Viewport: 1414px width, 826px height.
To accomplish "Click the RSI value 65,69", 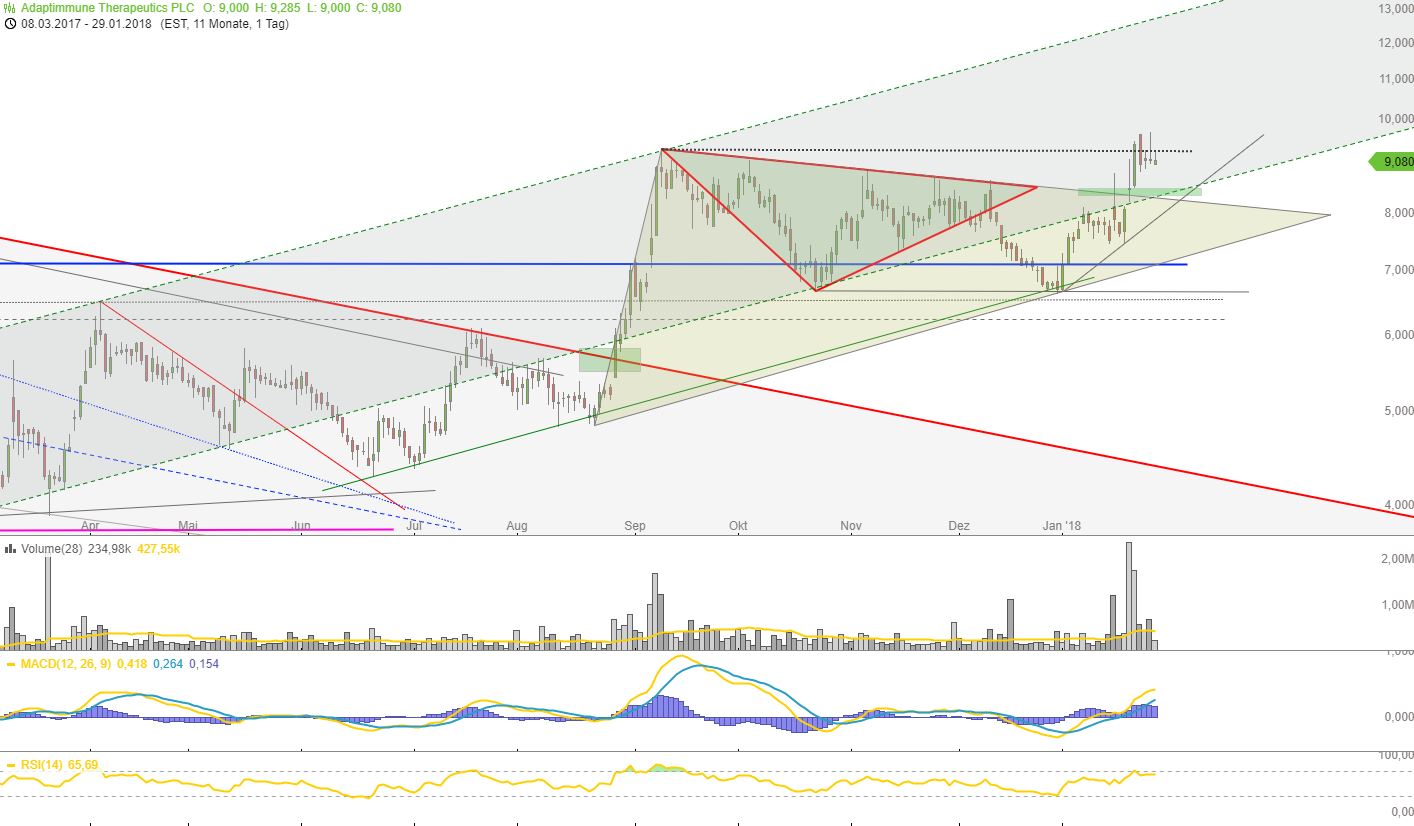I will coord(83,765).
